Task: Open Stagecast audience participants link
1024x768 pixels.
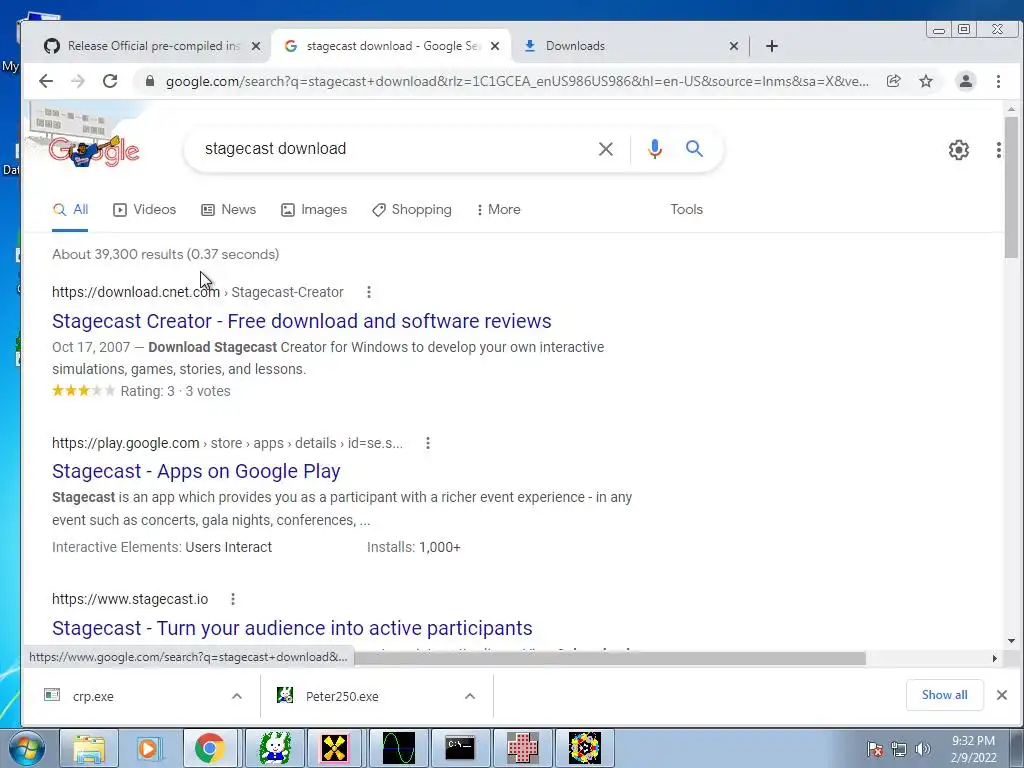Action: coord(292,628)
